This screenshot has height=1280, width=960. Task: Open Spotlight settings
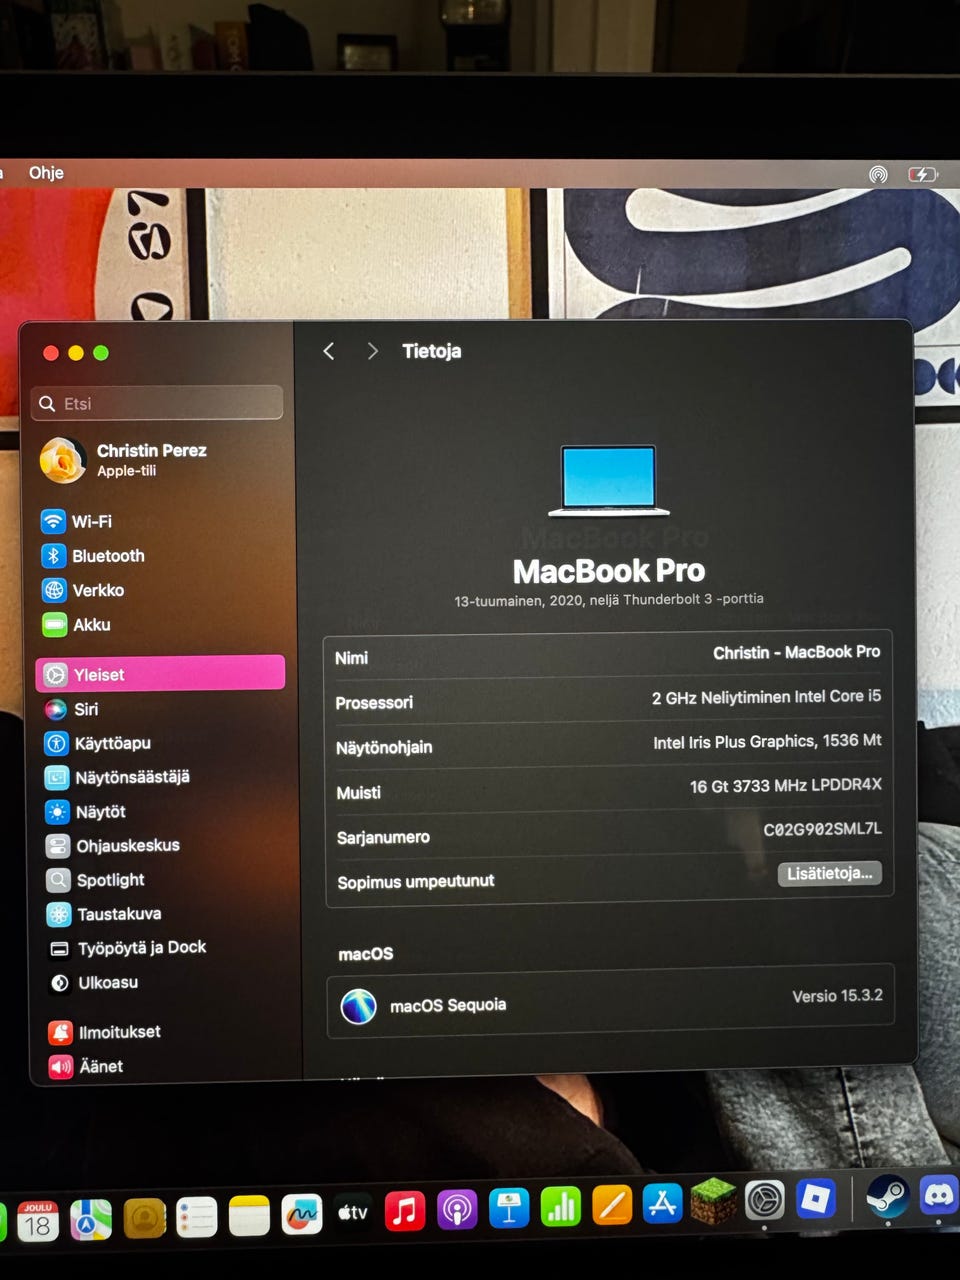click(96, 880)
